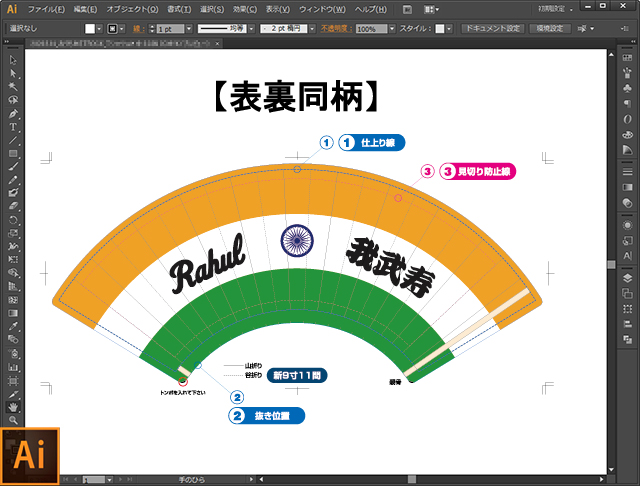Open the Character panel
The image size is (640, 486).
[627, 256]
